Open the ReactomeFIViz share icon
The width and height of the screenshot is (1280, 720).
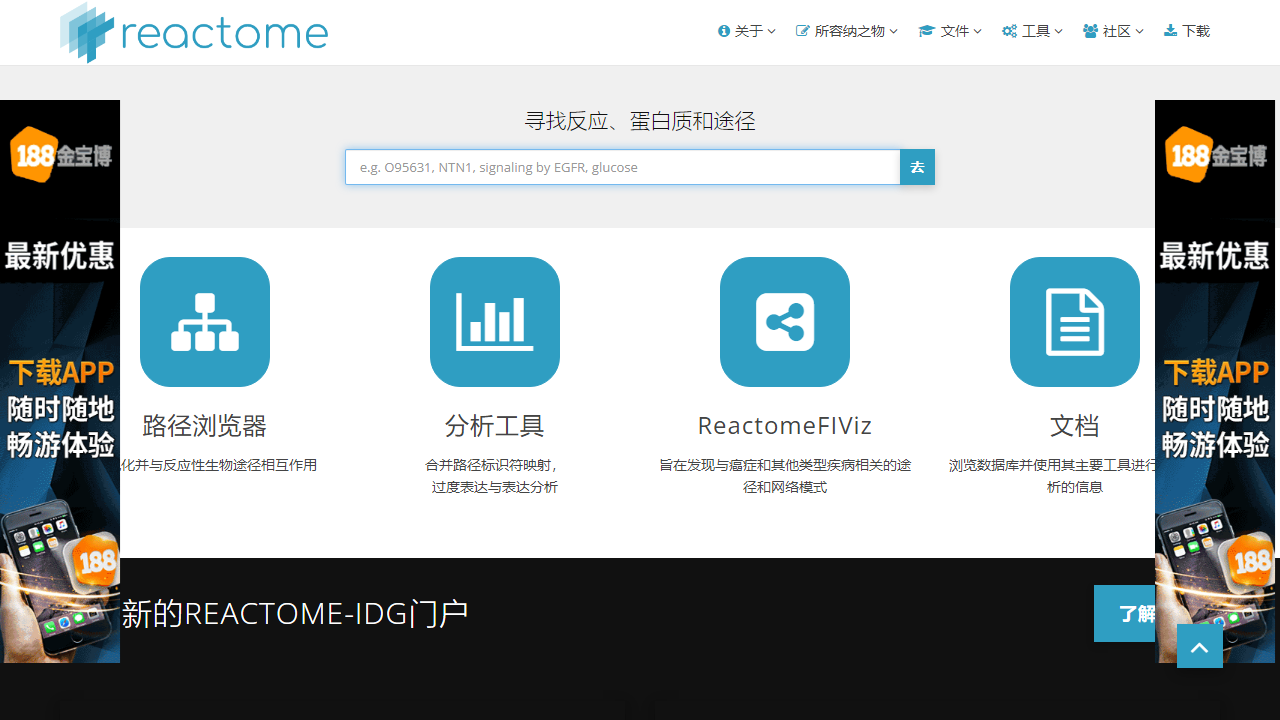click(785, 322)
